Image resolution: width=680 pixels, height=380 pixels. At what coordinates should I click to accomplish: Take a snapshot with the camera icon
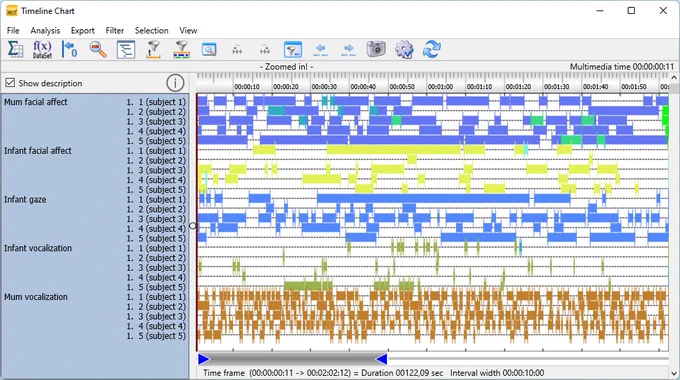pos(376,49)
